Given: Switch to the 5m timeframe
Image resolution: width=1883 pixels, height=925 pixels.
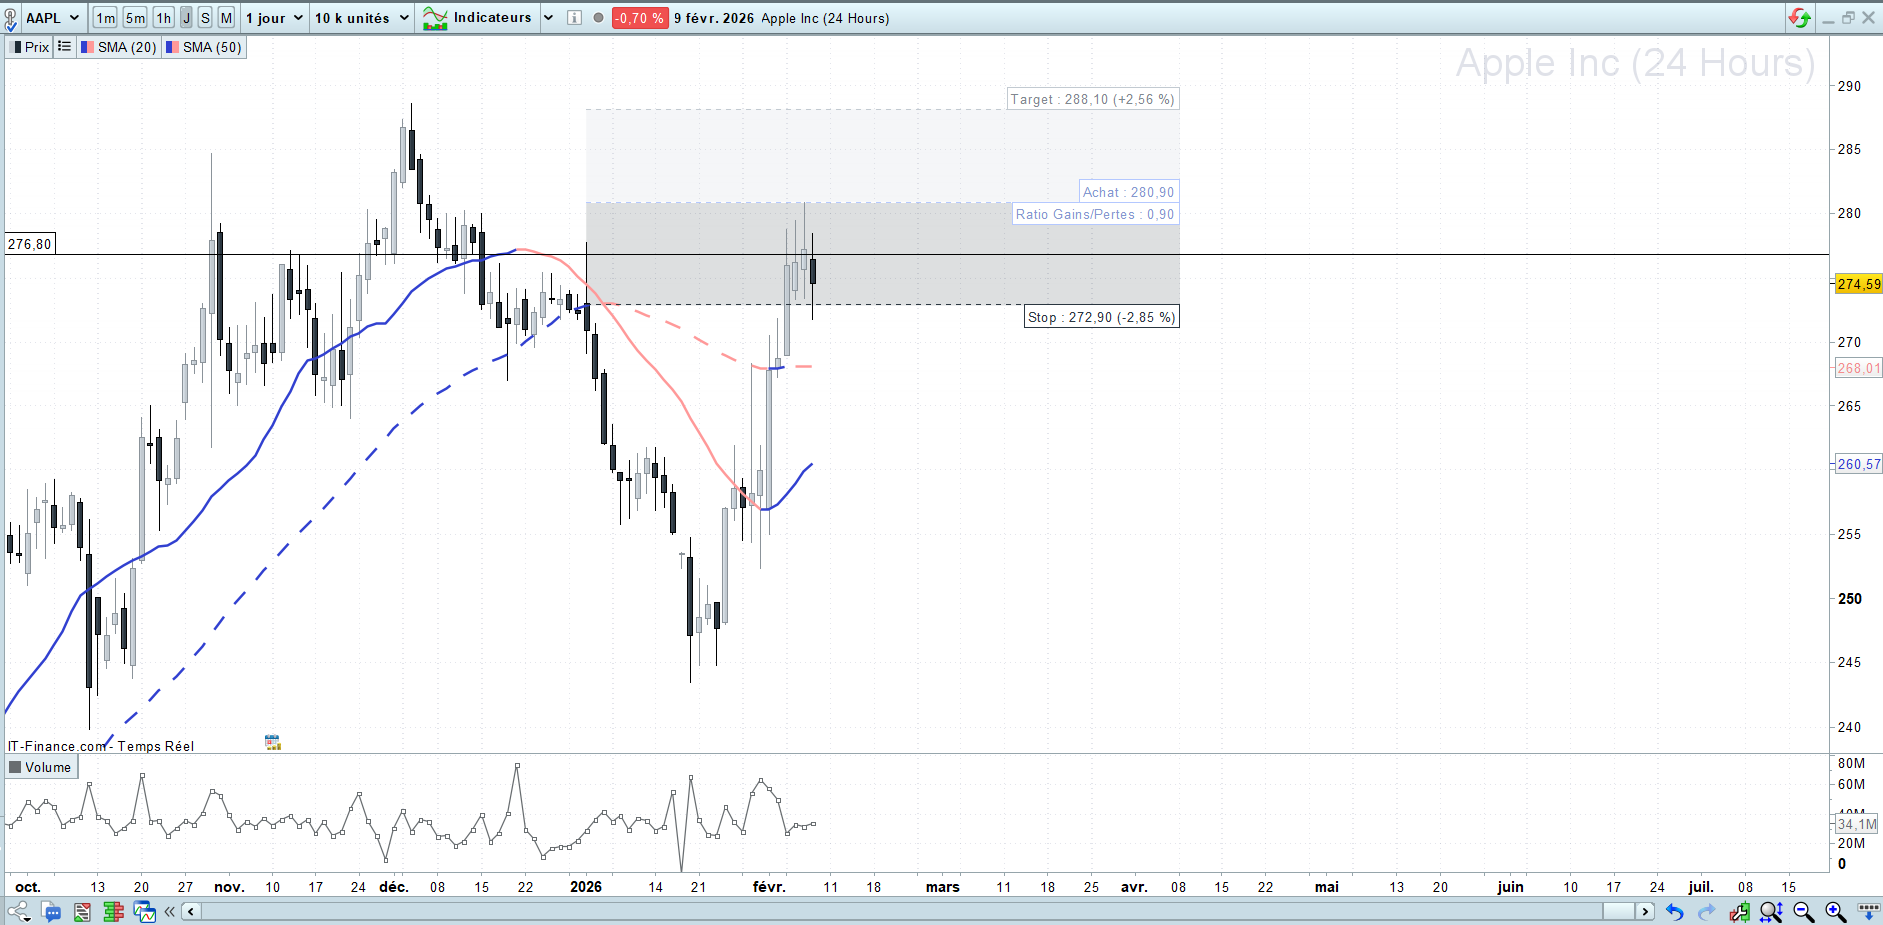Looking at the screenshot, I should tap(135, 18).
